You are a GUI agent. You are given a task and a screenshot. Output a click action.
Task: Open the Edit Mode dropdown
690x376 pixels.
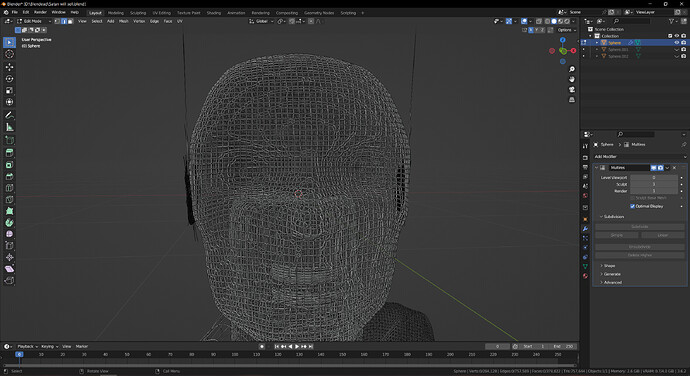(x=34, y=21)
